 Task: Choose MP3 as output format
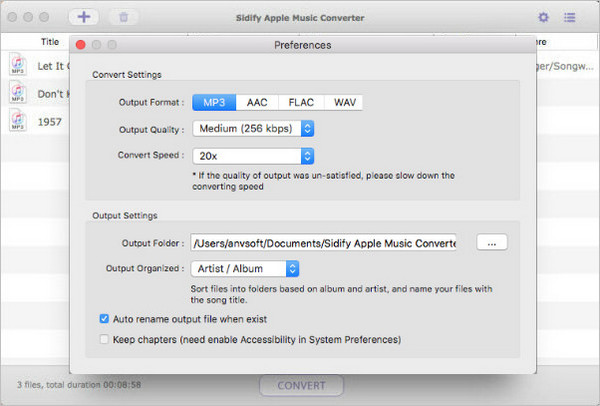tap(214, 103)
